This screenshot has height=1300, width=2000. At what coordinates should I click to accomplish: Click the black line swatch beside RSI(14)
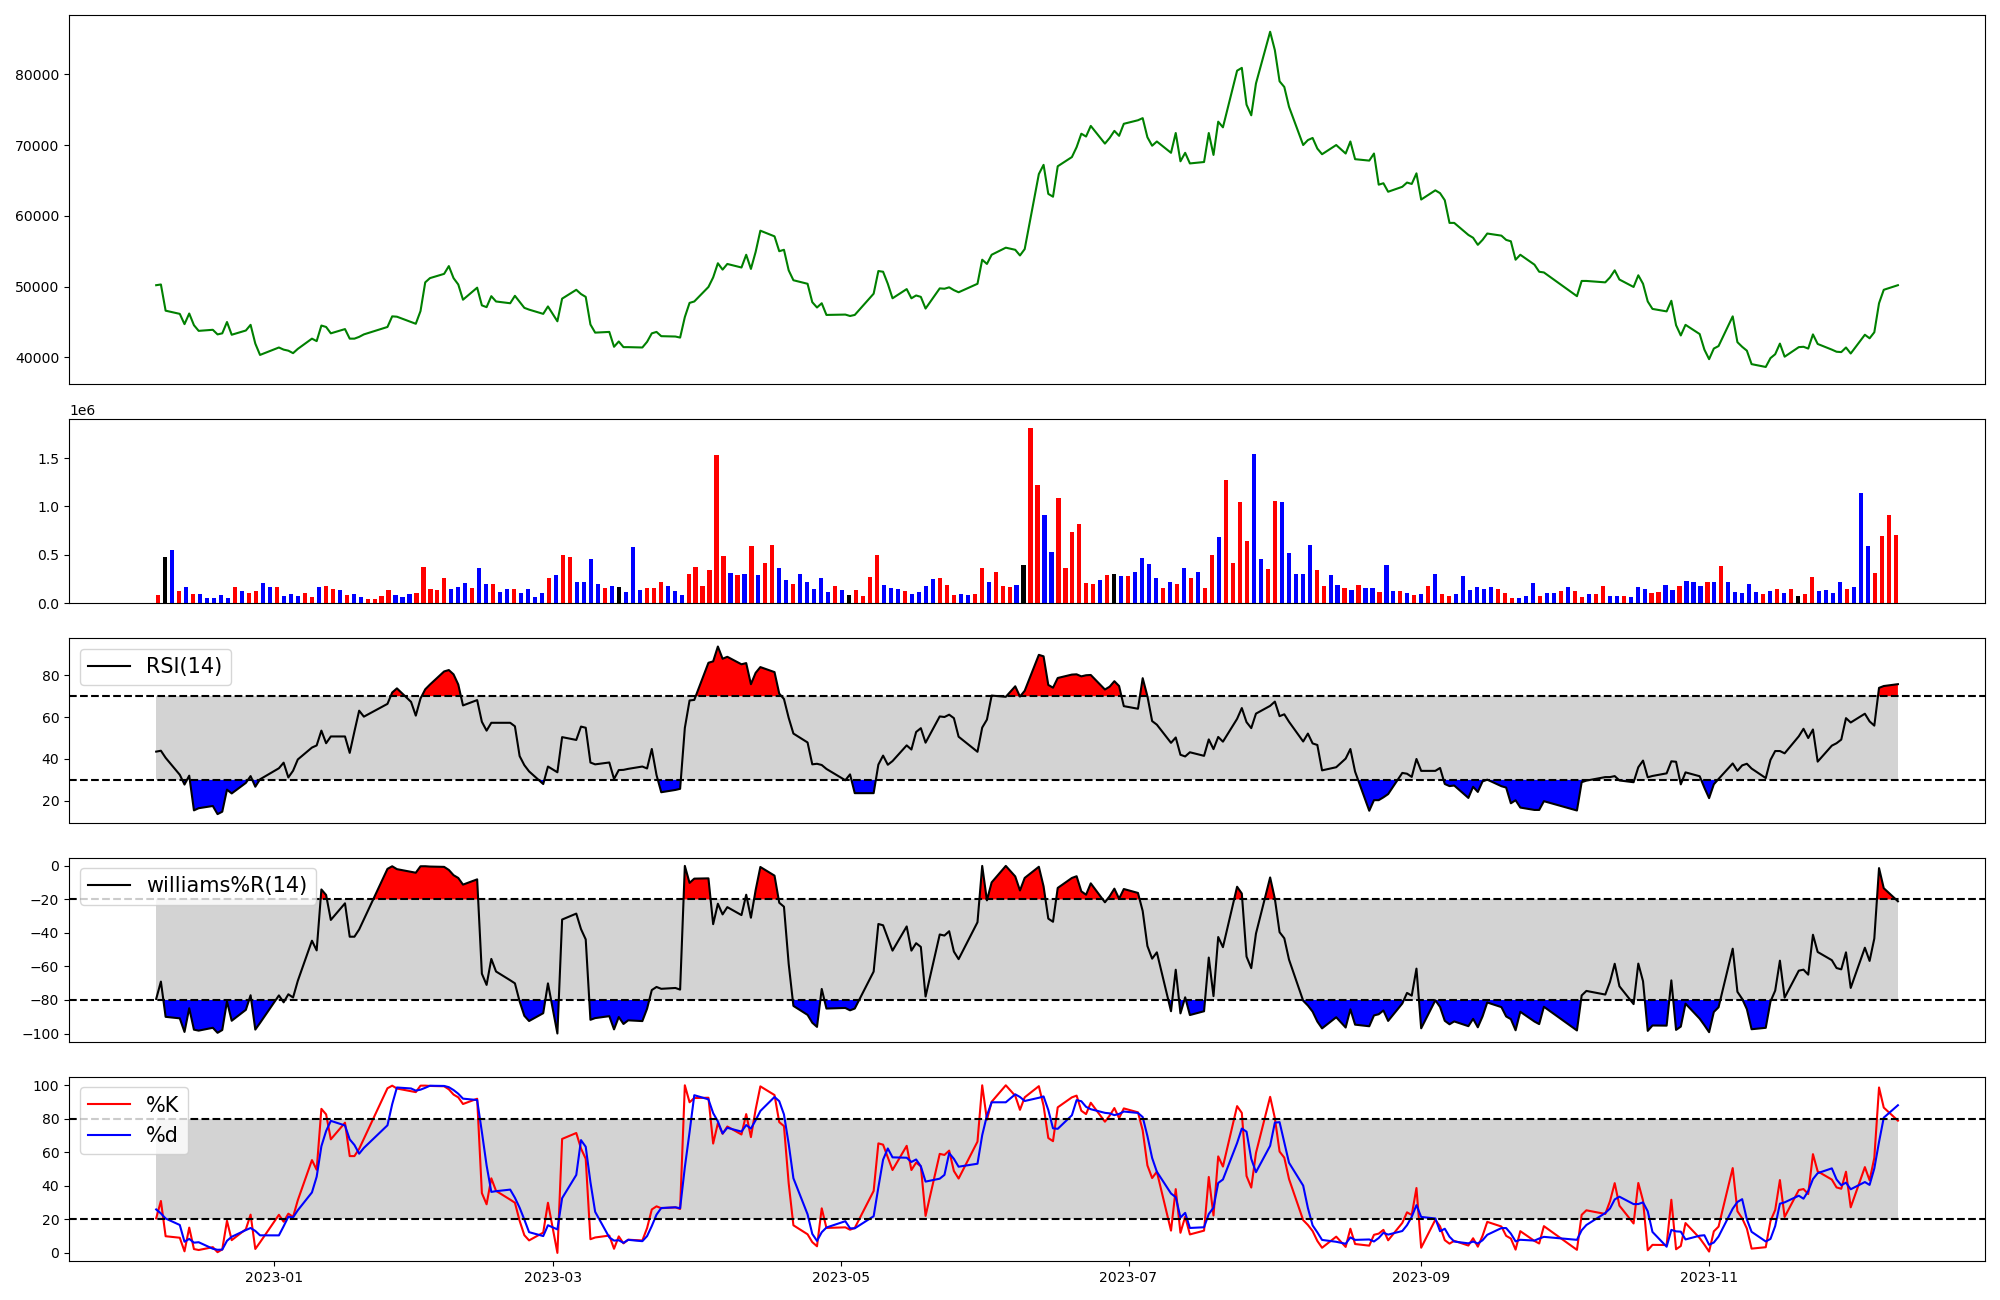click(x=110, y=666)
